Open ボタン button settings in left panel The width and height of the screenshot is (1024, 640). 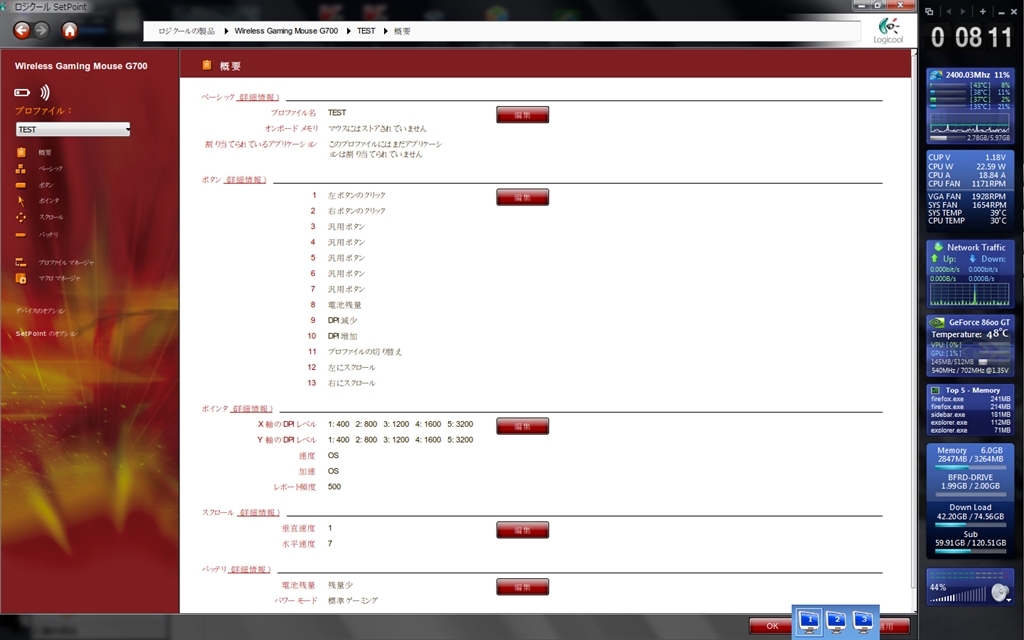click(x=46, y=185)
